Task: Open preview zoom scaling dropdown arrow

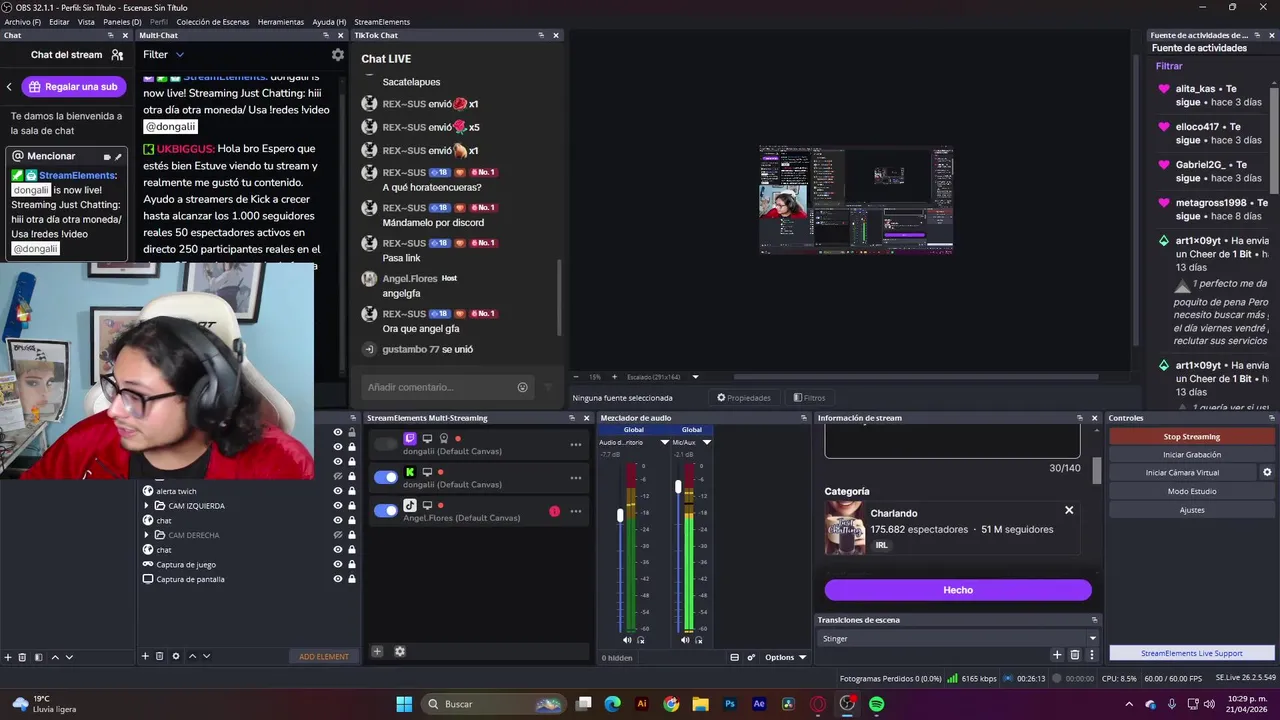Action: click(x=695, y=377)
